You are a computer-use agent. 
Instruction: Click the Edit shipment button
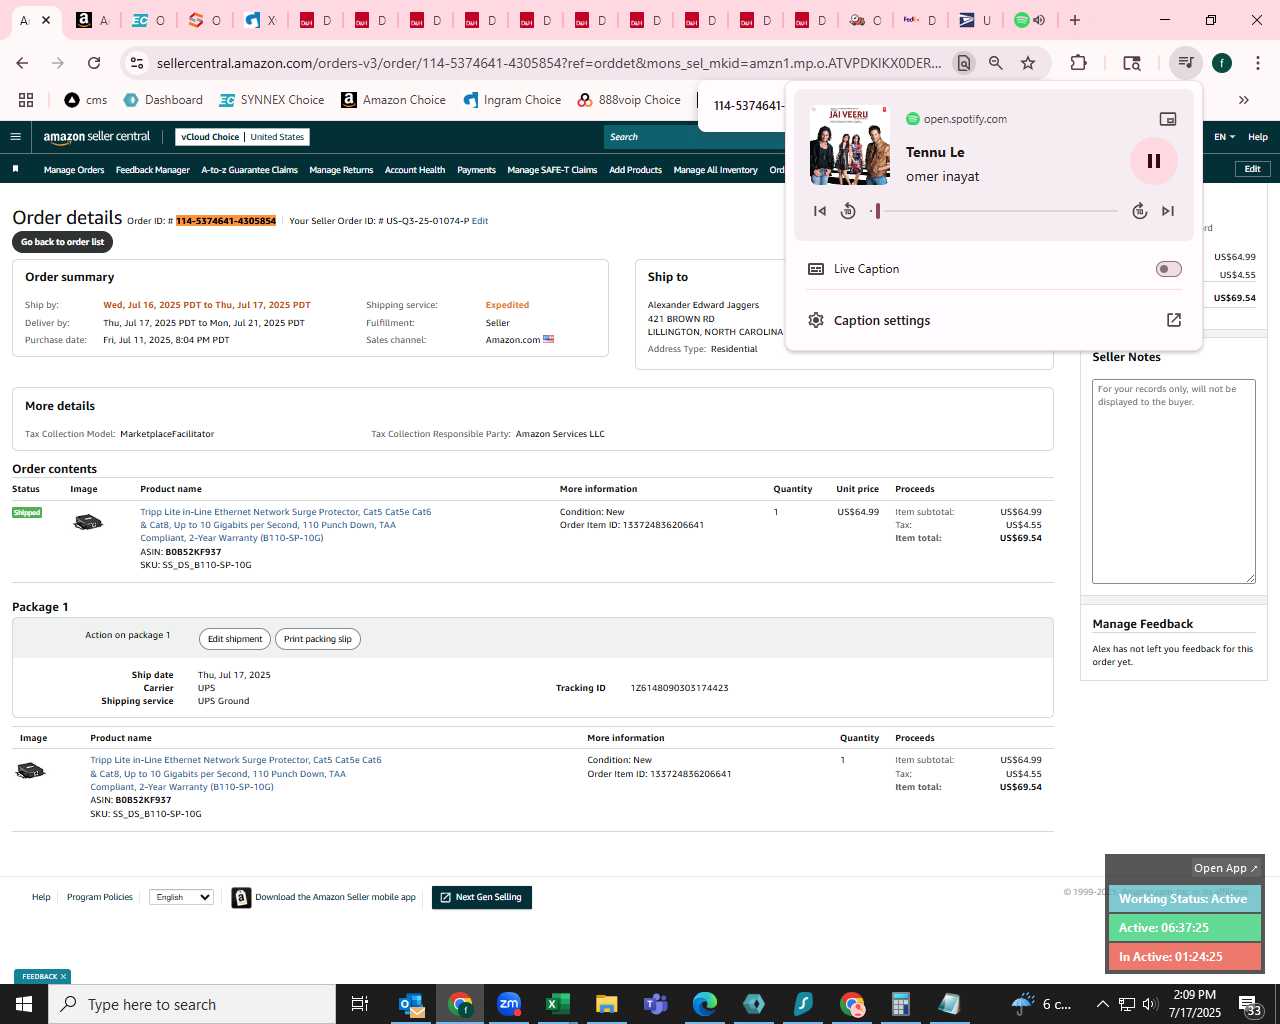[235, 639]
